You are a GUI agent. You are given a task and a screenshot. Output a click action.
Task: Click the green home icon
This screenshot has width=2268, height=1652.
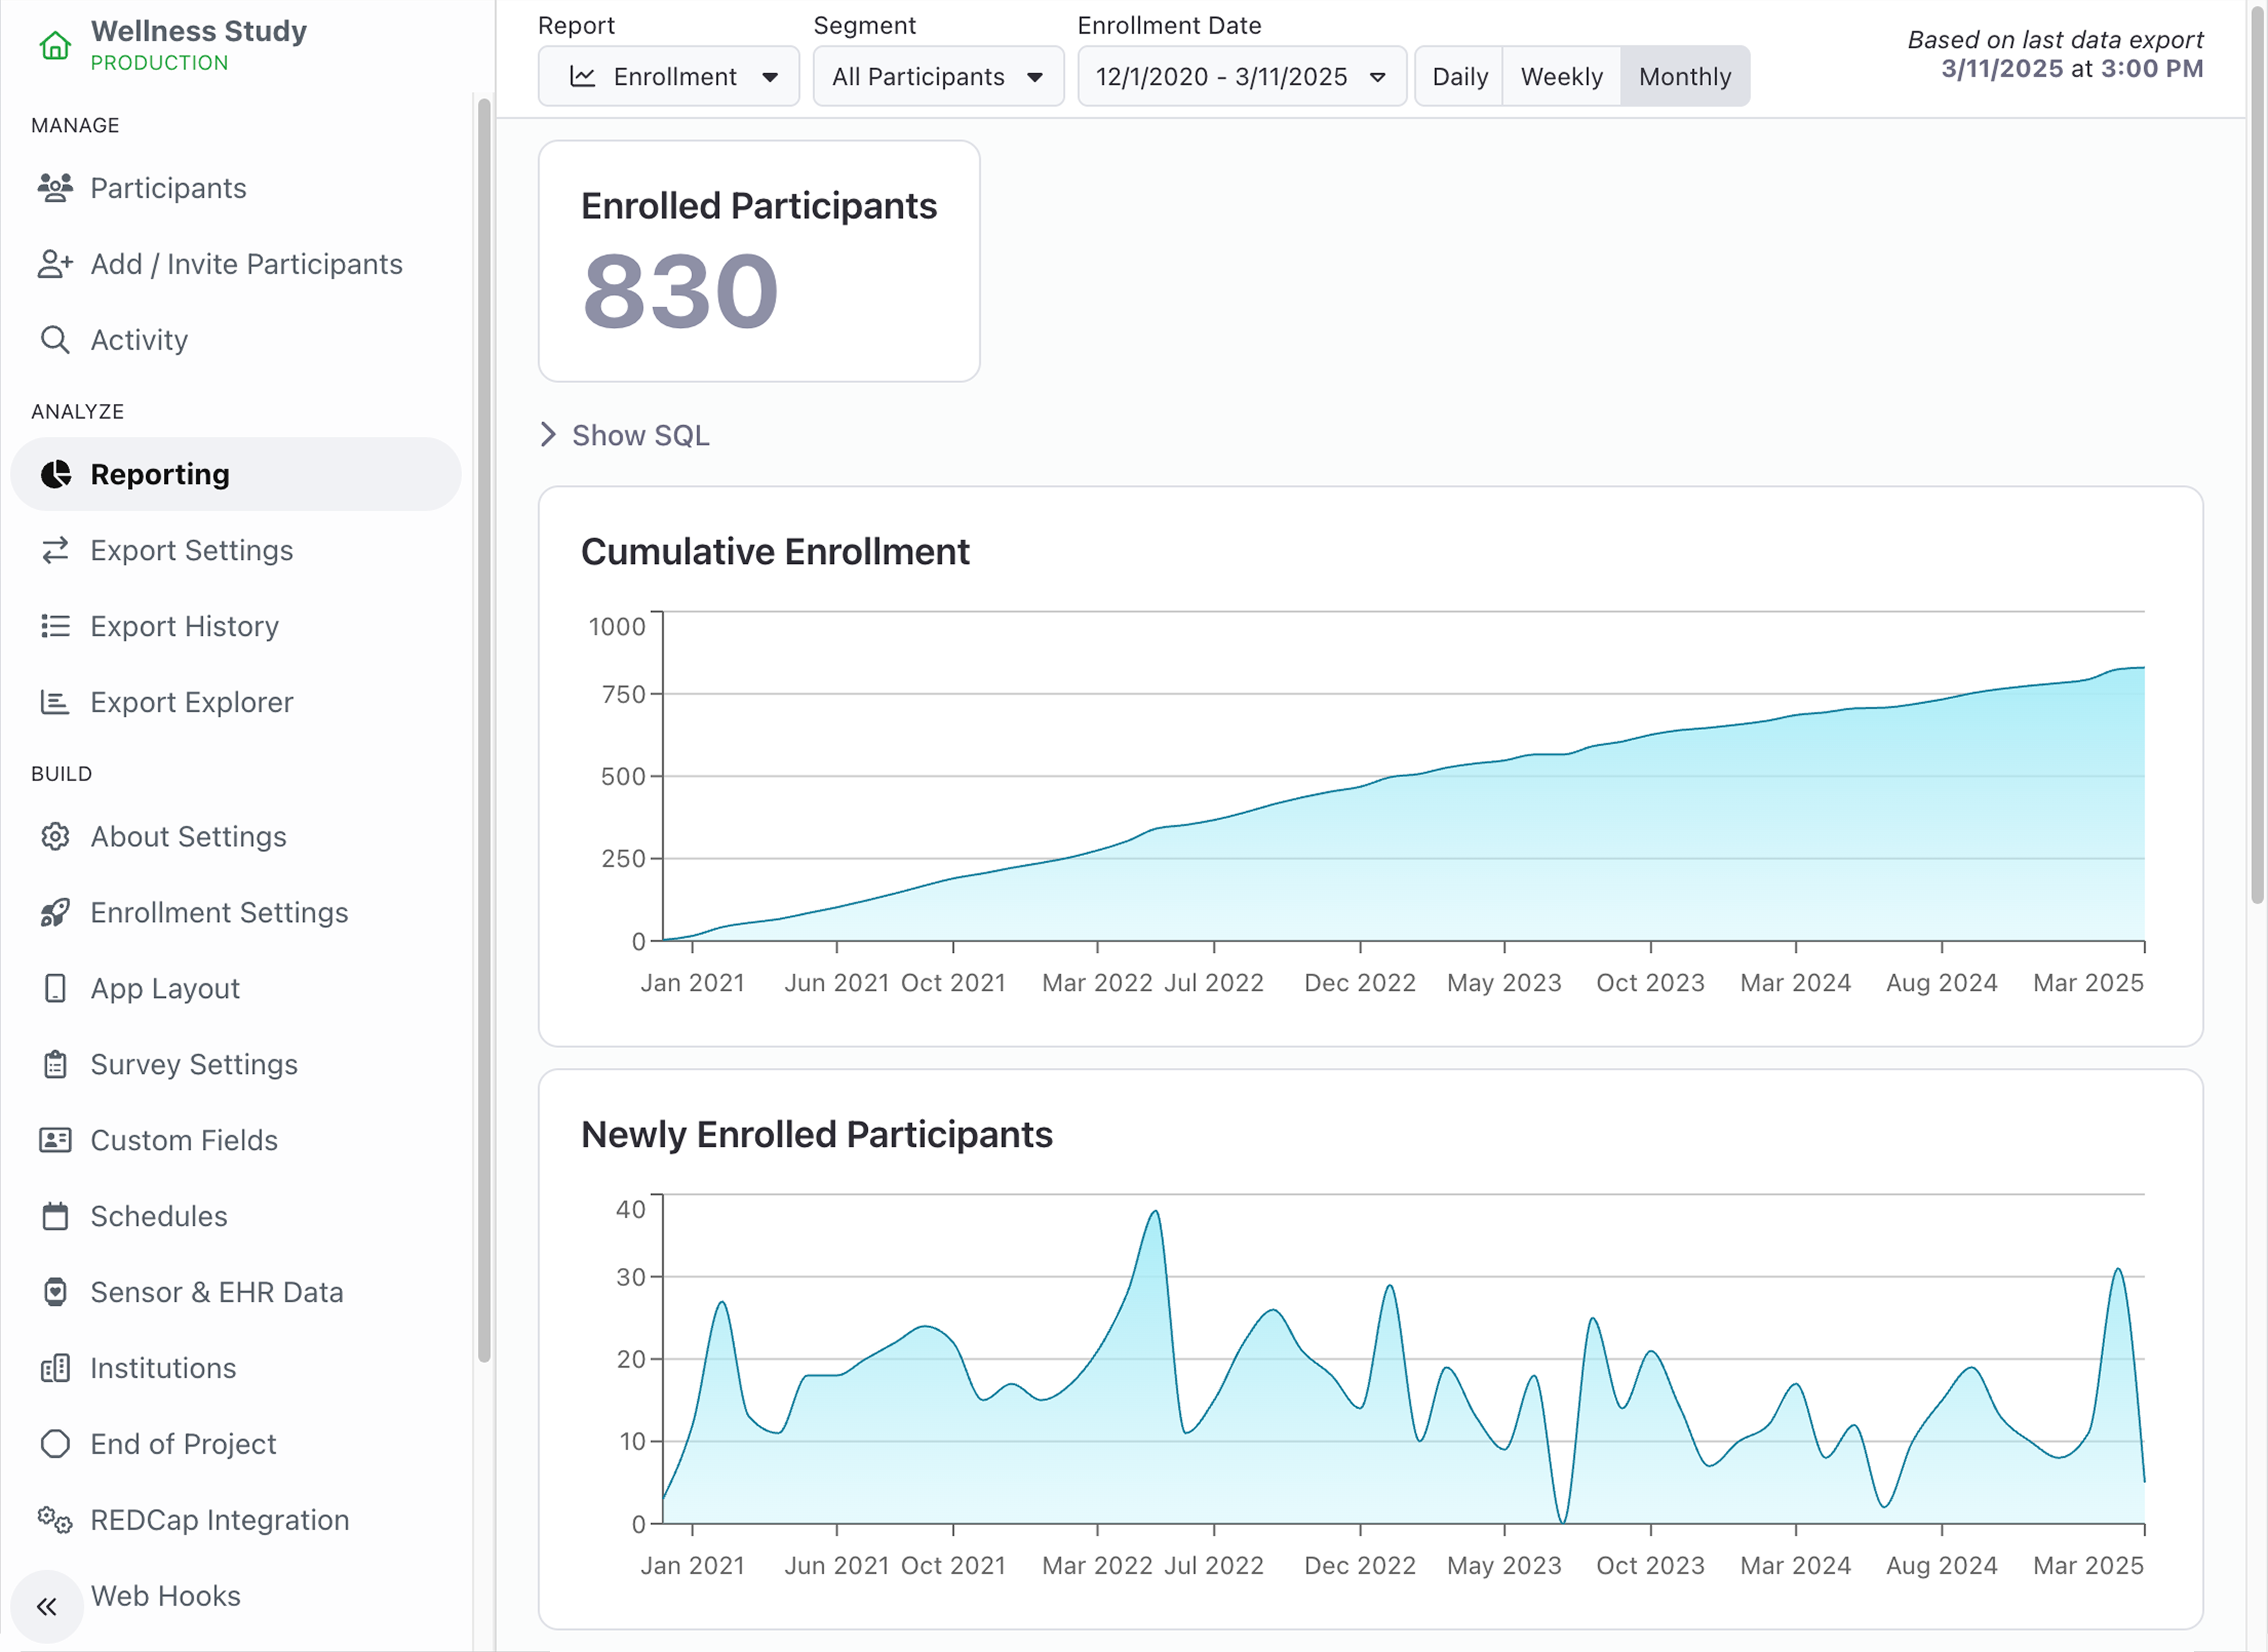pyautogui.click(x=55, y=46)
